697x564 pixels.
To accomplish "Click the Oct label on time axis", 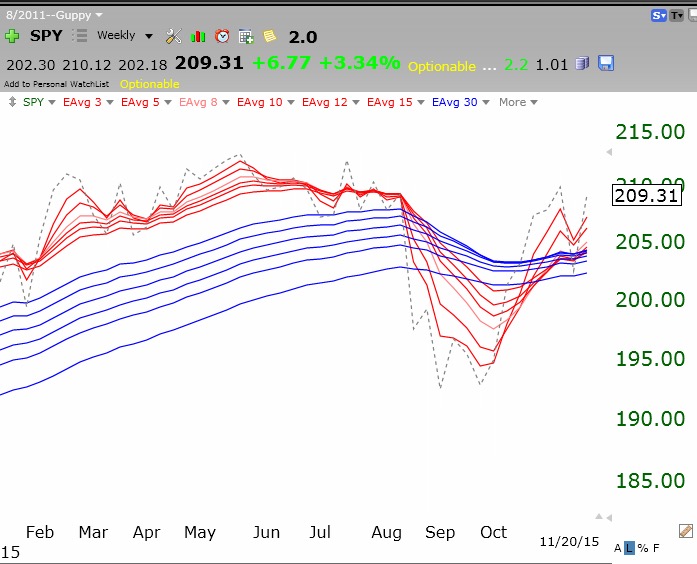I will pyautogui.click(x=493, y=532).
